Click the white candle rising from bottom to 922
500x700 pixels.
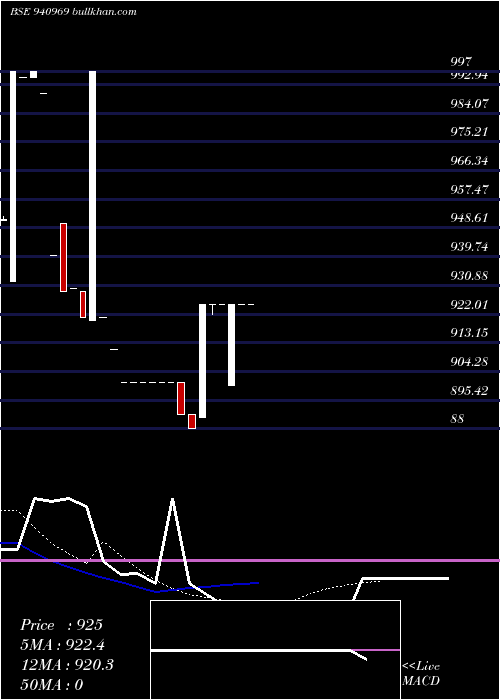[x=203, y=361]
